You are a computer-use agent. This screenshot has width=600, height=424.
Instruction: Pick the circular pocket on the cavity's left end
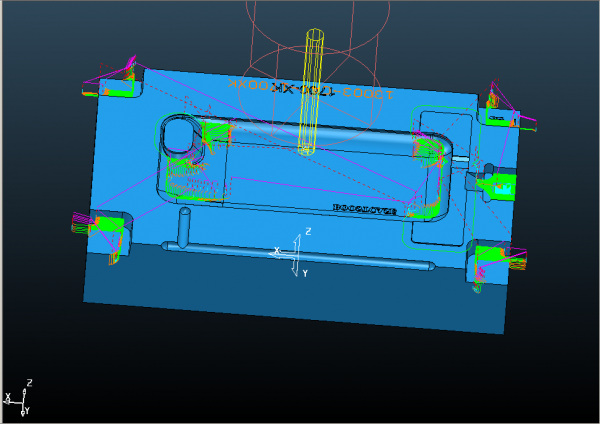(x=180, y=136)
